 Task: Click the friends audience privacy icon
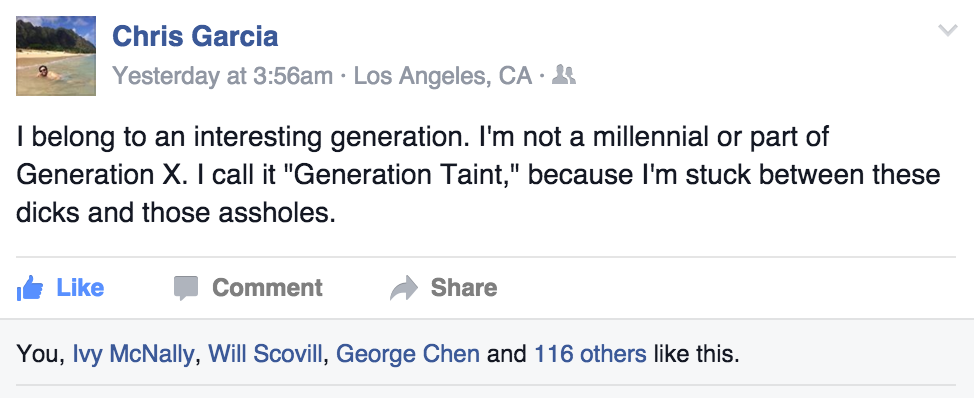click(x=563, y=75)
